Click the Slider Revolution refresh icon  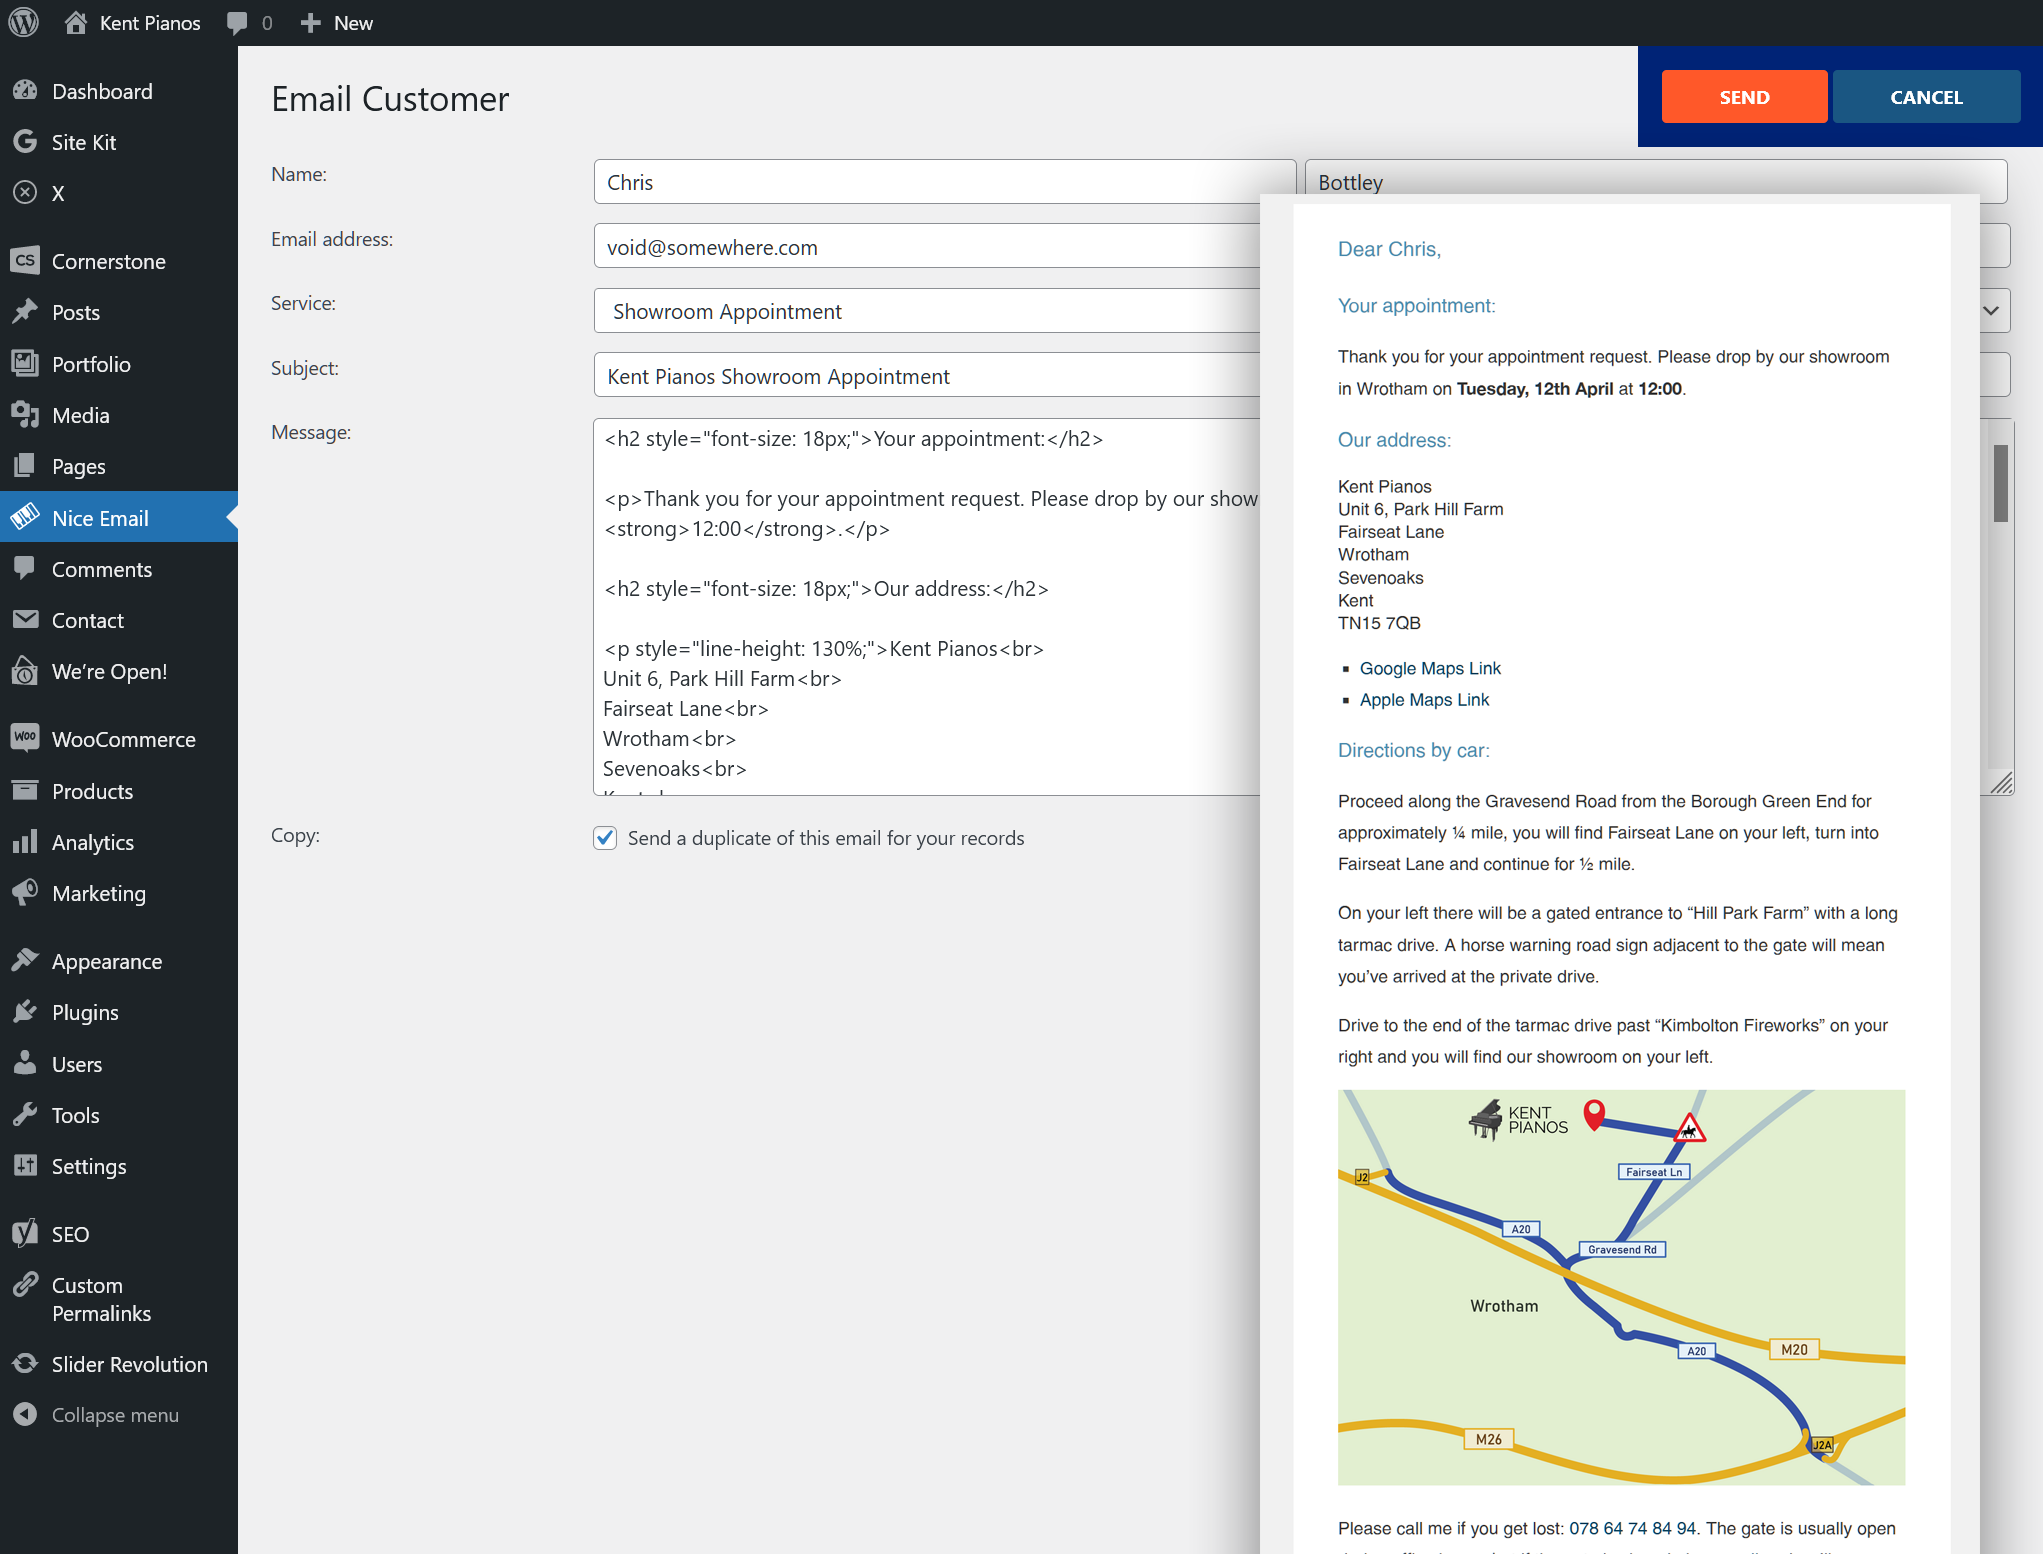pos(25,1364)
